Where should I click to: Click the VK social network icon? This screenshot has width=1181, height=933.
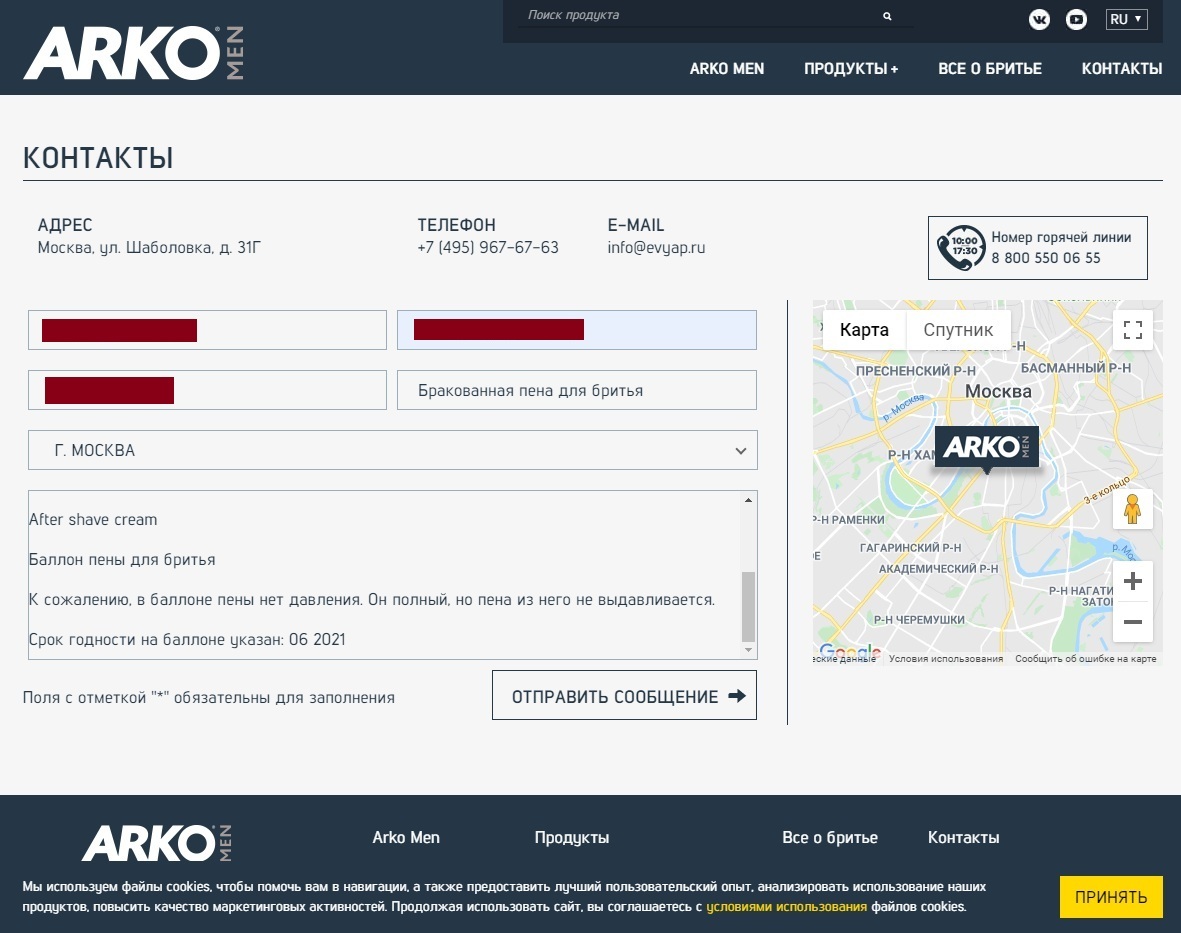pos(1039,19)
